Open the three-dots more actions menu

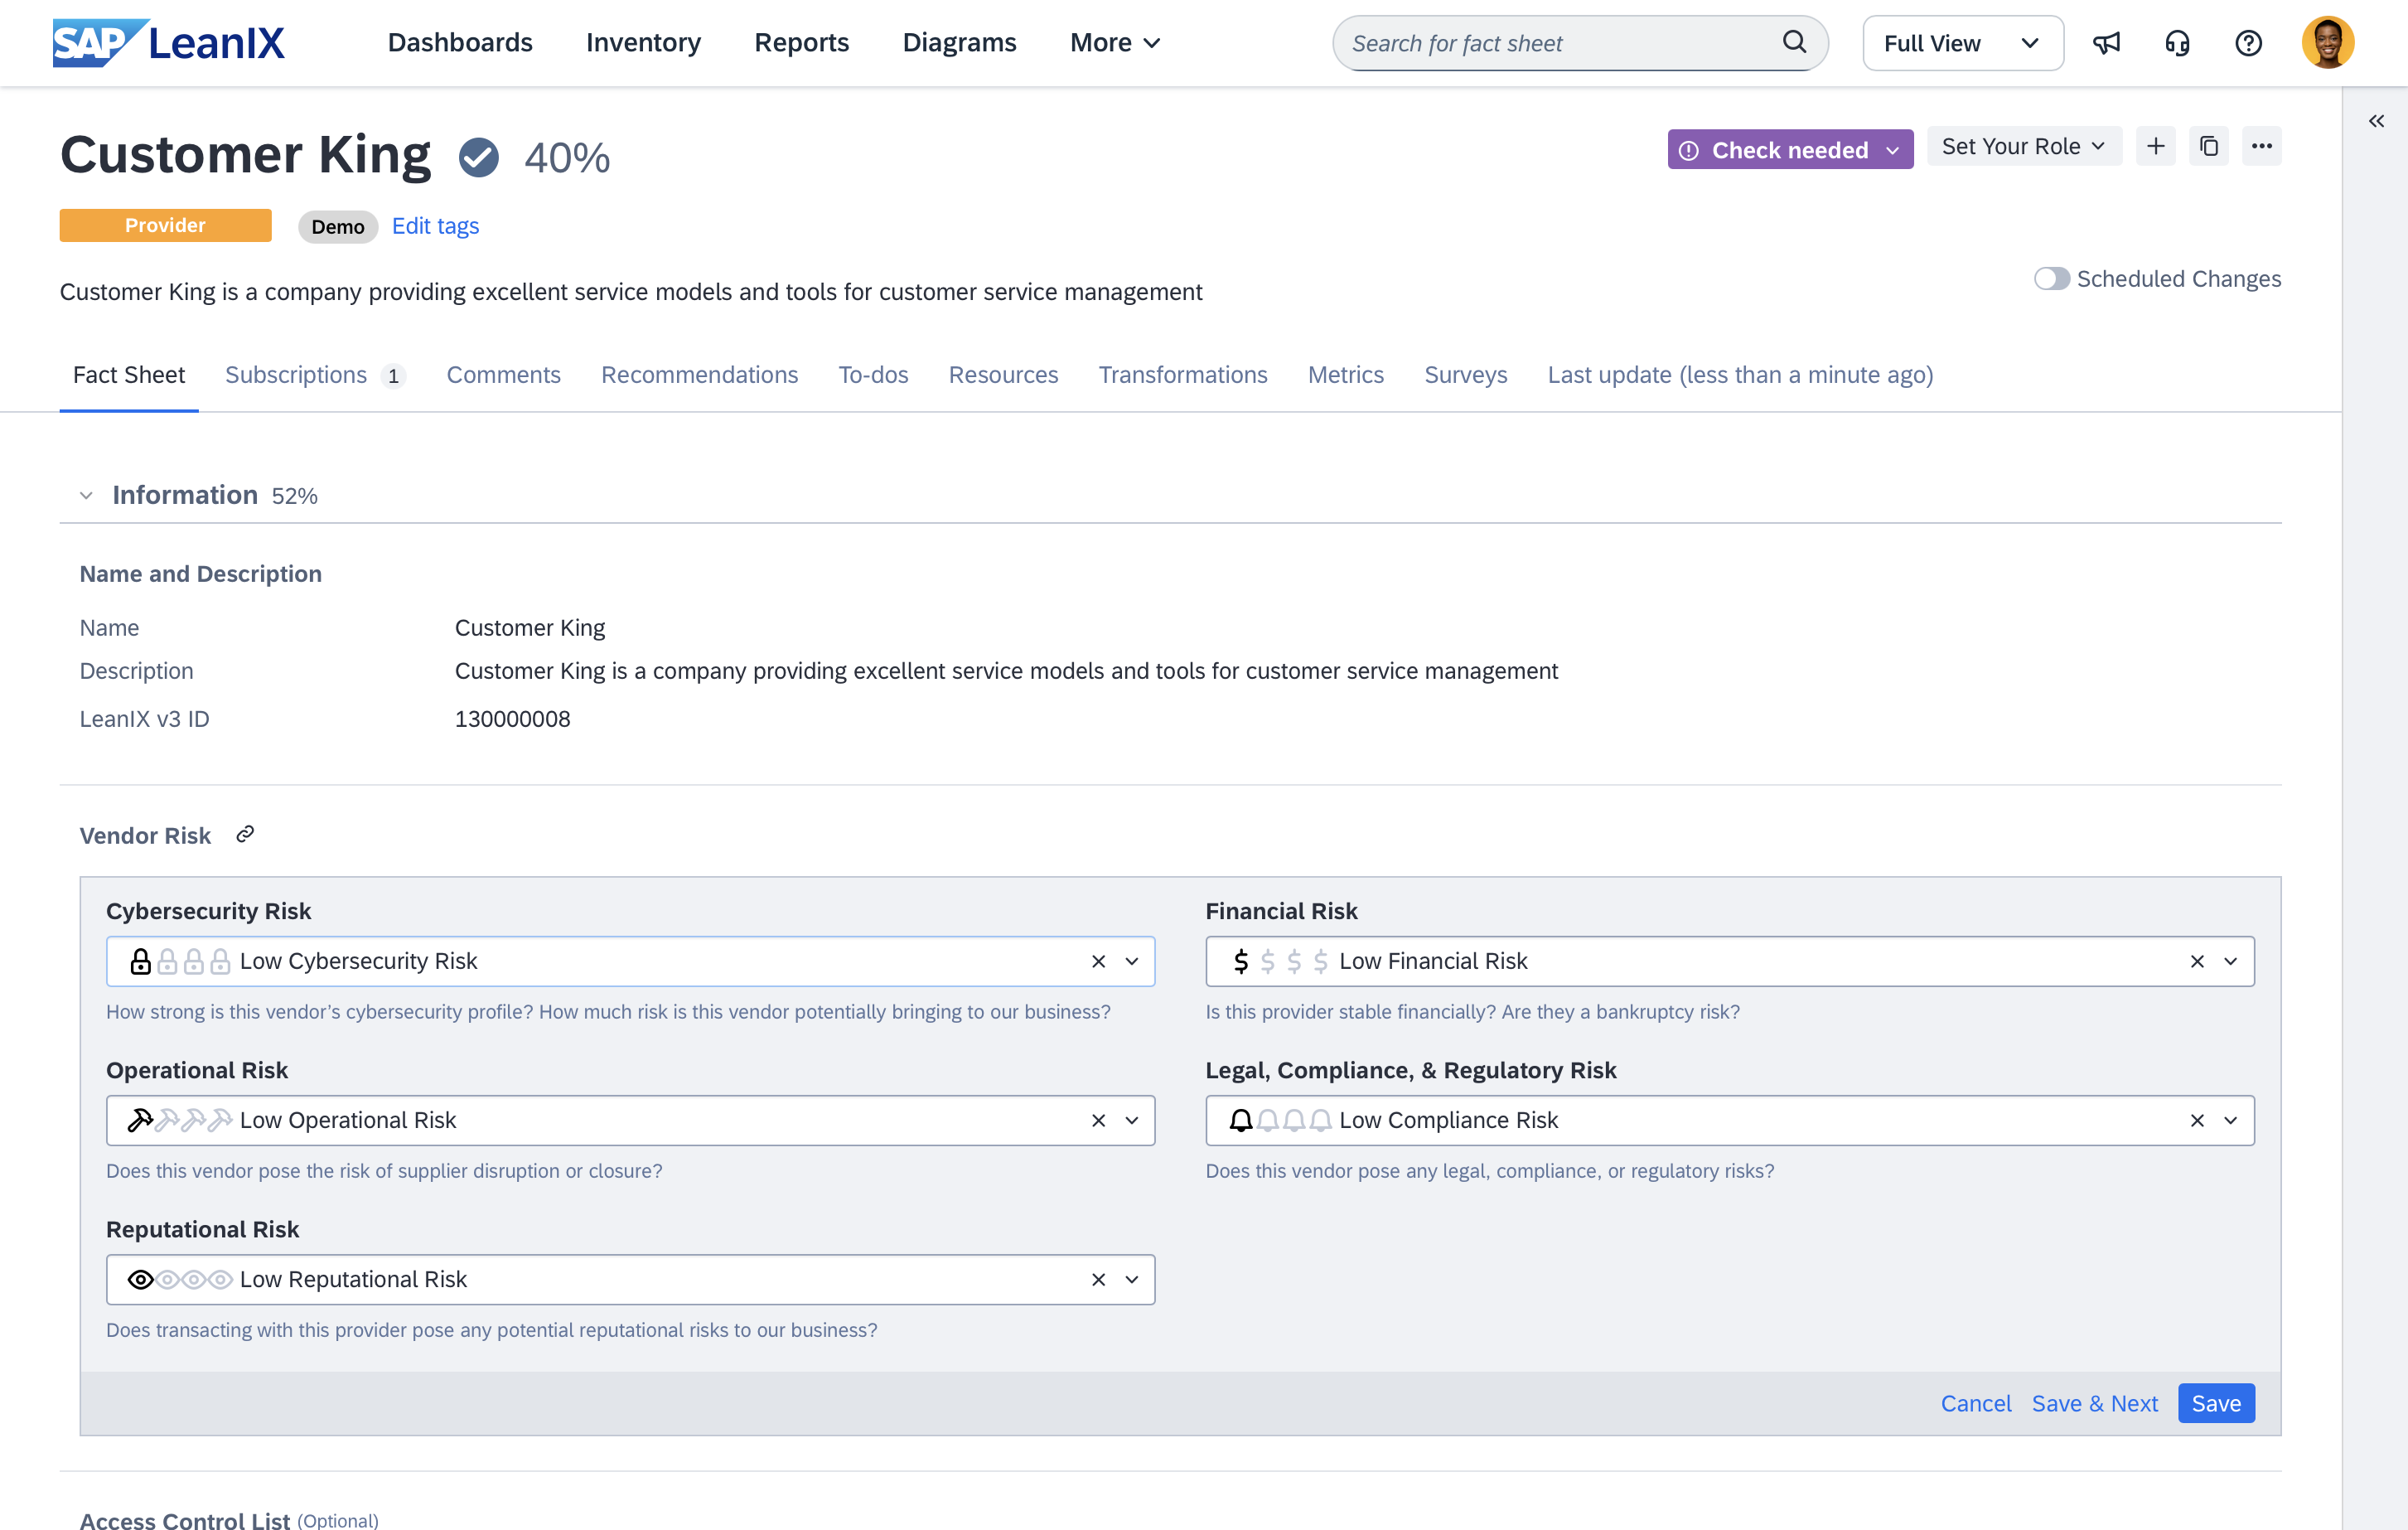pos(2261,147)
